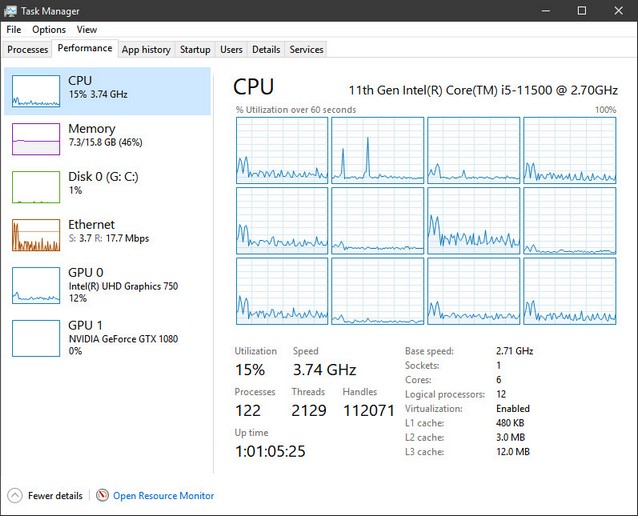Open the View menu

click(x=87, y=30)
